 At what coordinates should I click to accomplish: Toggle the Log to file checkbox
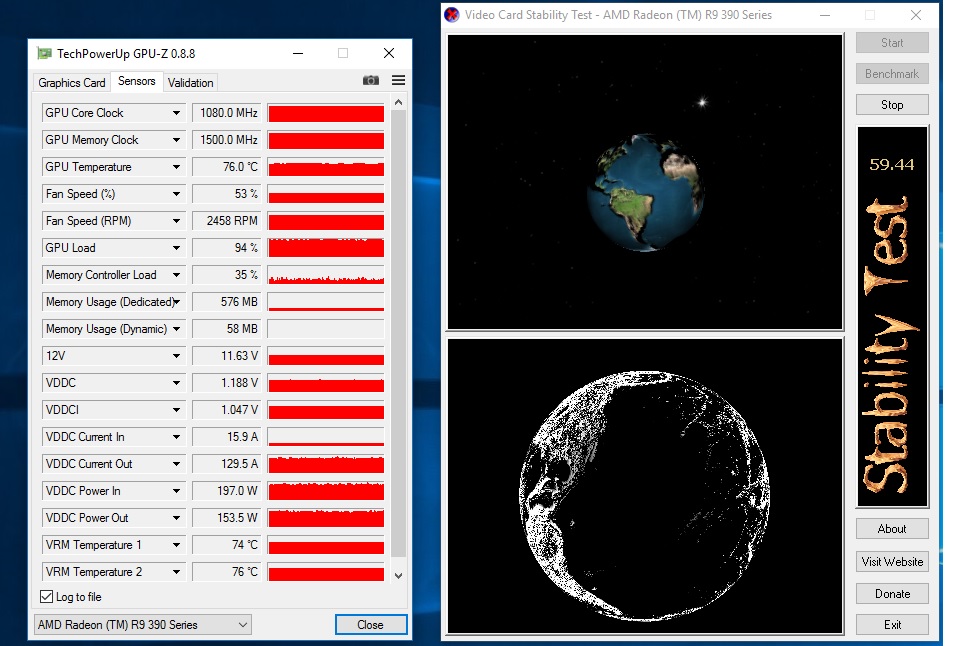[x=47, y=596]
